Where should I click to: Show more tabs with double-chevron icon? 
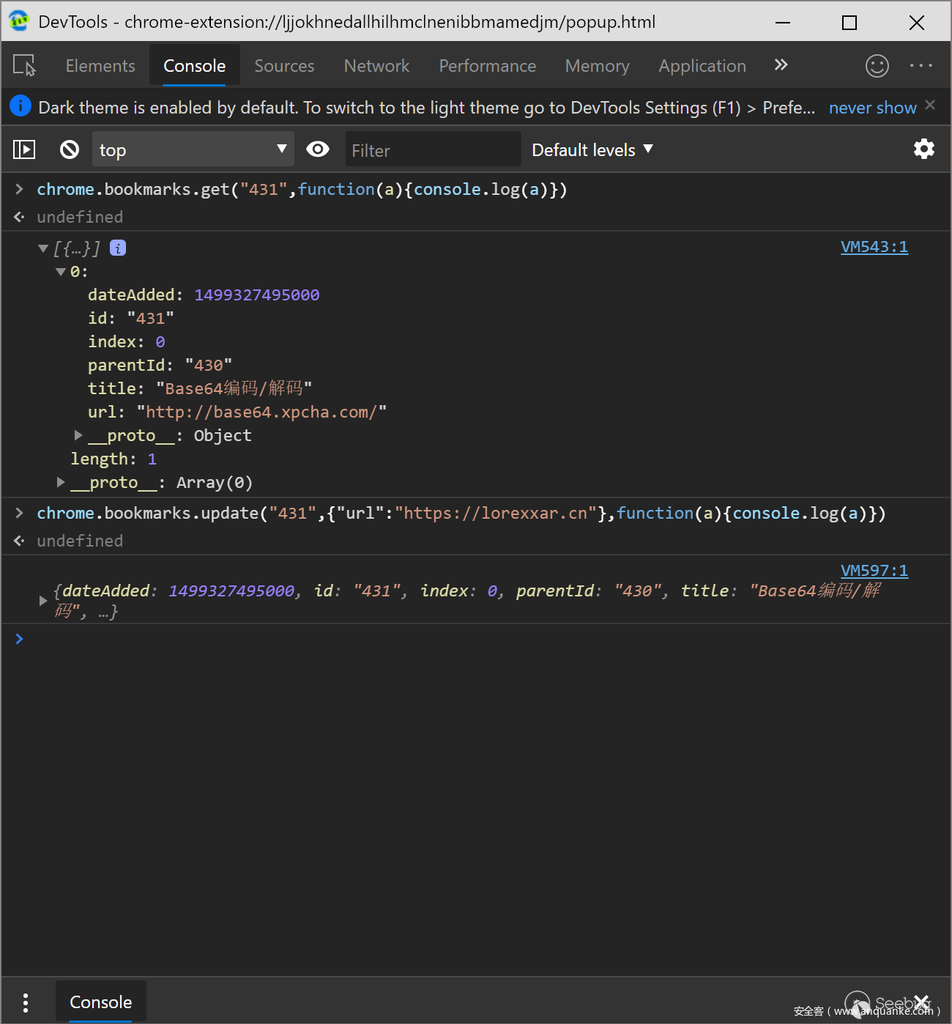(x=781, y=66)
